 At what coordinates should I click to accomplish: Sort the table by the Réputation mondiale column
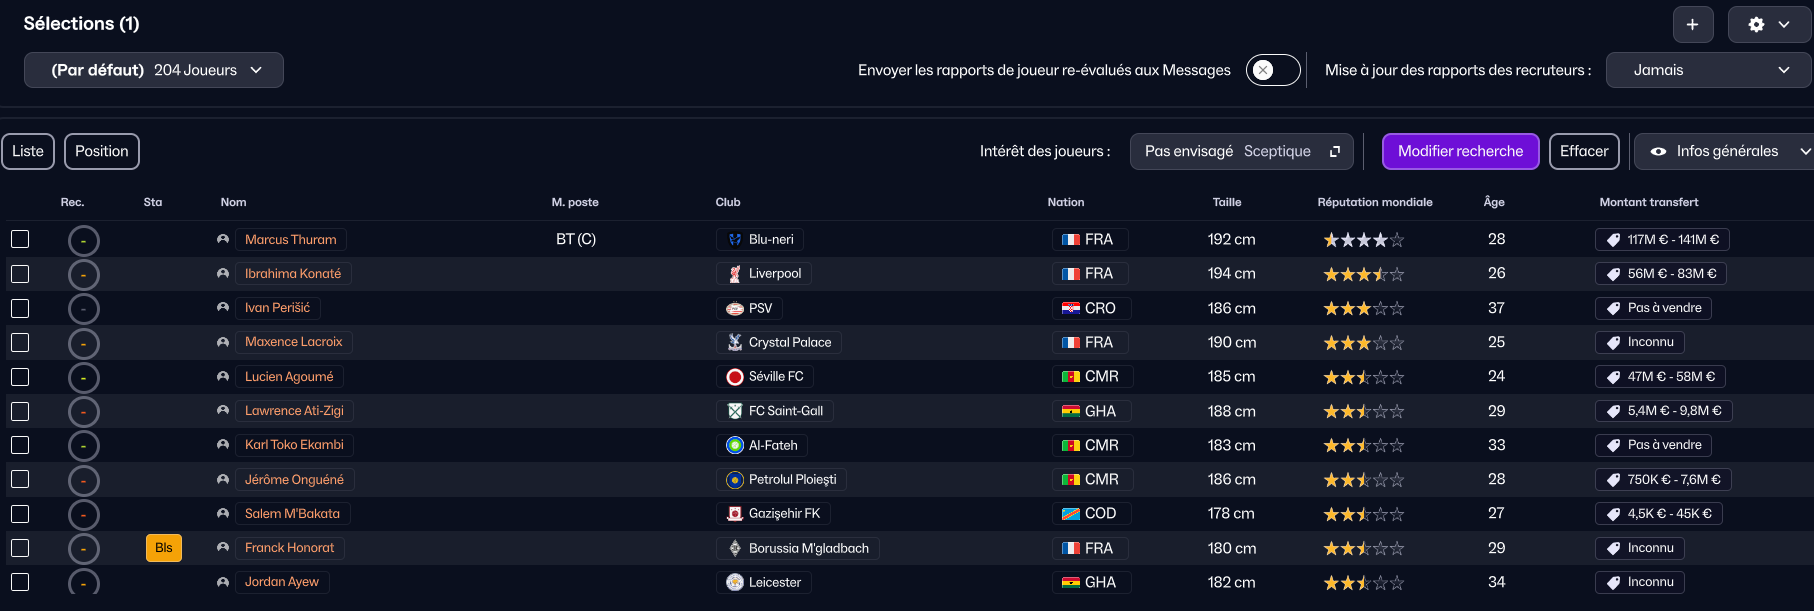1374,202
